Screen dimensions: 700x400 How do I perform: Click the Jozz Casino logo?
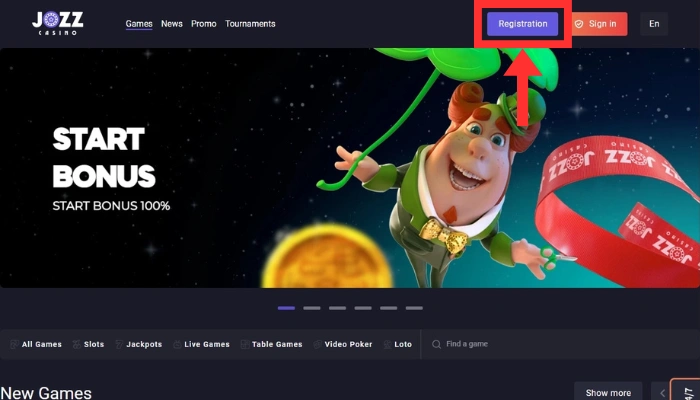(x=56, y=23)
